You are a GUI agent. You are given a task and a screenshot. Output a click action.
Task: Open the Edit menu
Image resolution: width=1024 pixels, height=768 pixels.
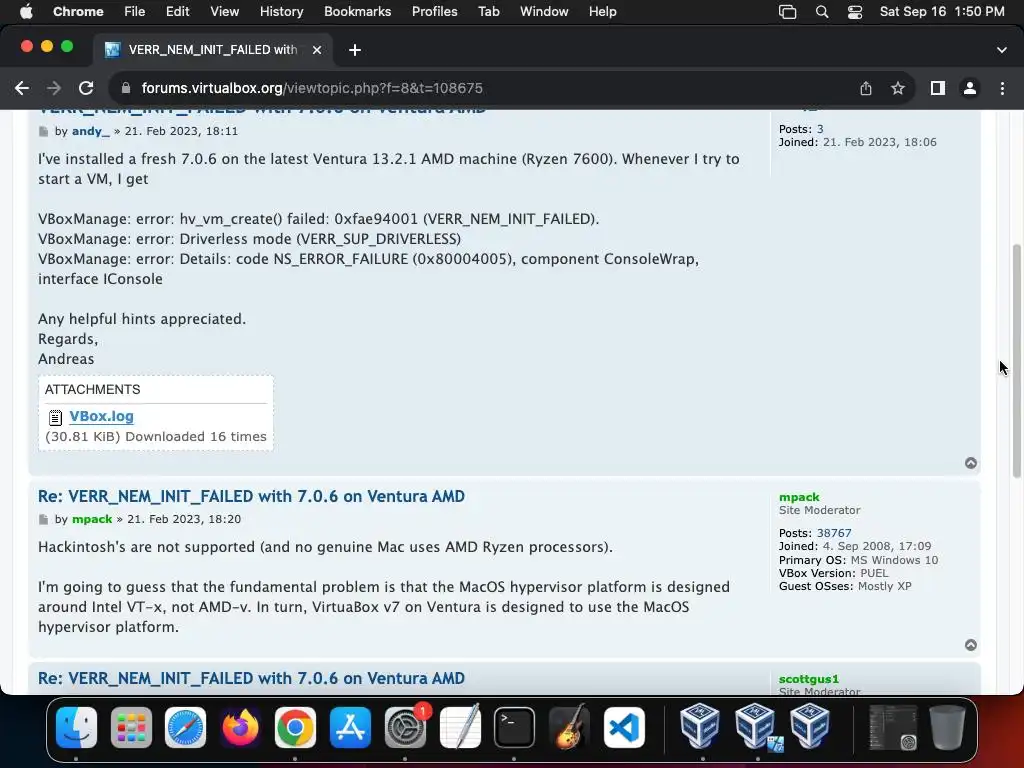pos(178,12)
